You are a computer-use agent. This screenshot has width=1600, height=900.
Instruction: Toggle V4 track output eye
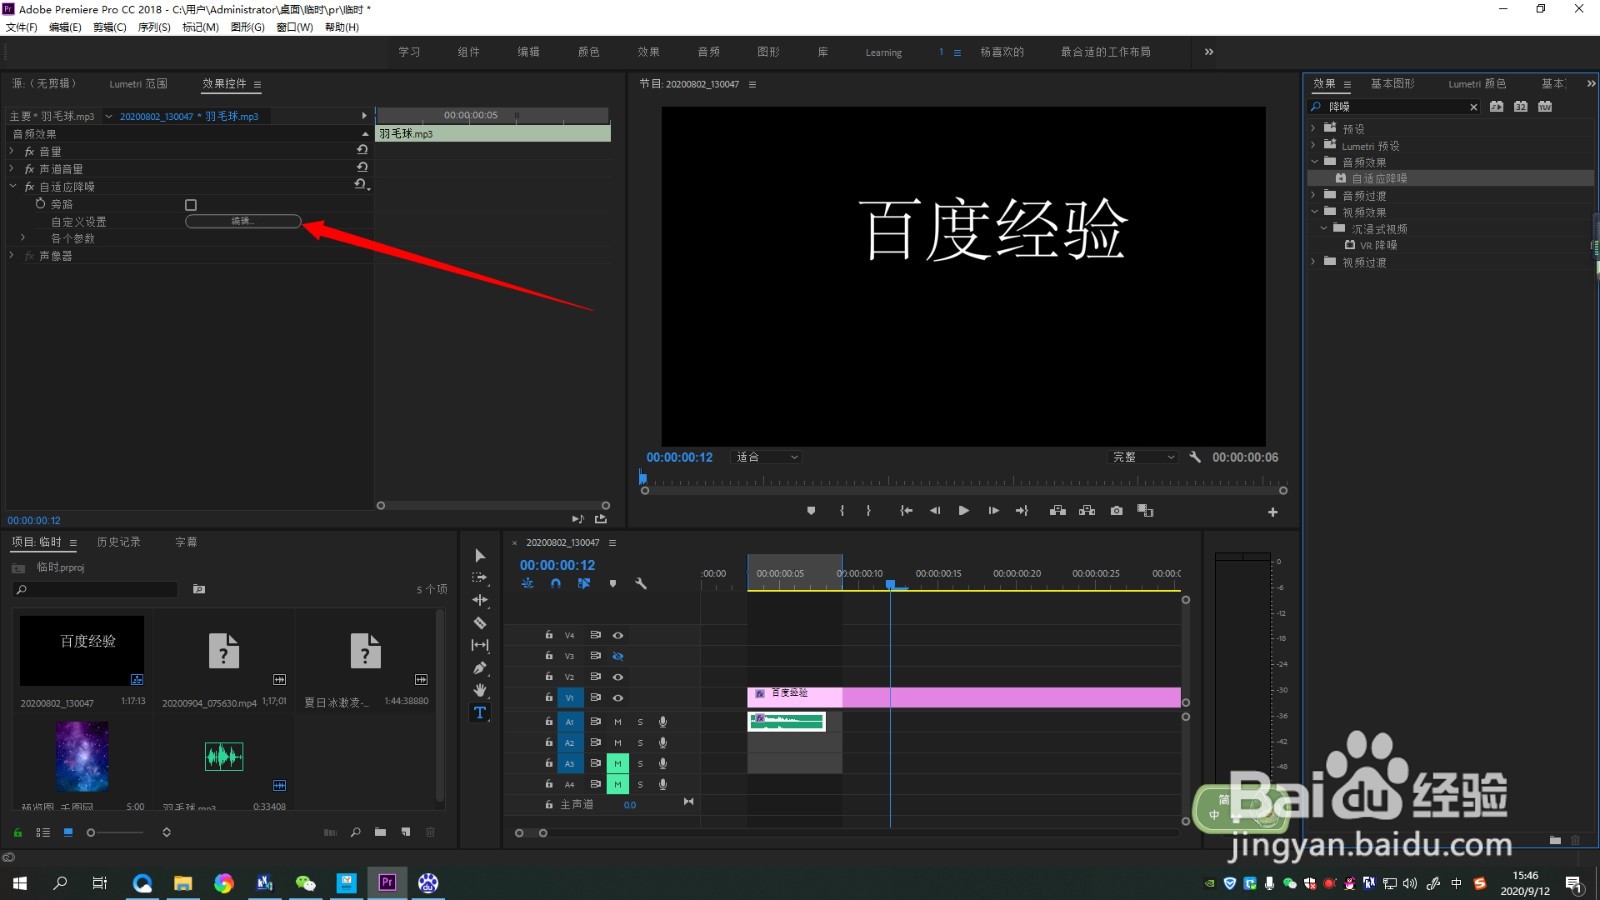(618, 635)
